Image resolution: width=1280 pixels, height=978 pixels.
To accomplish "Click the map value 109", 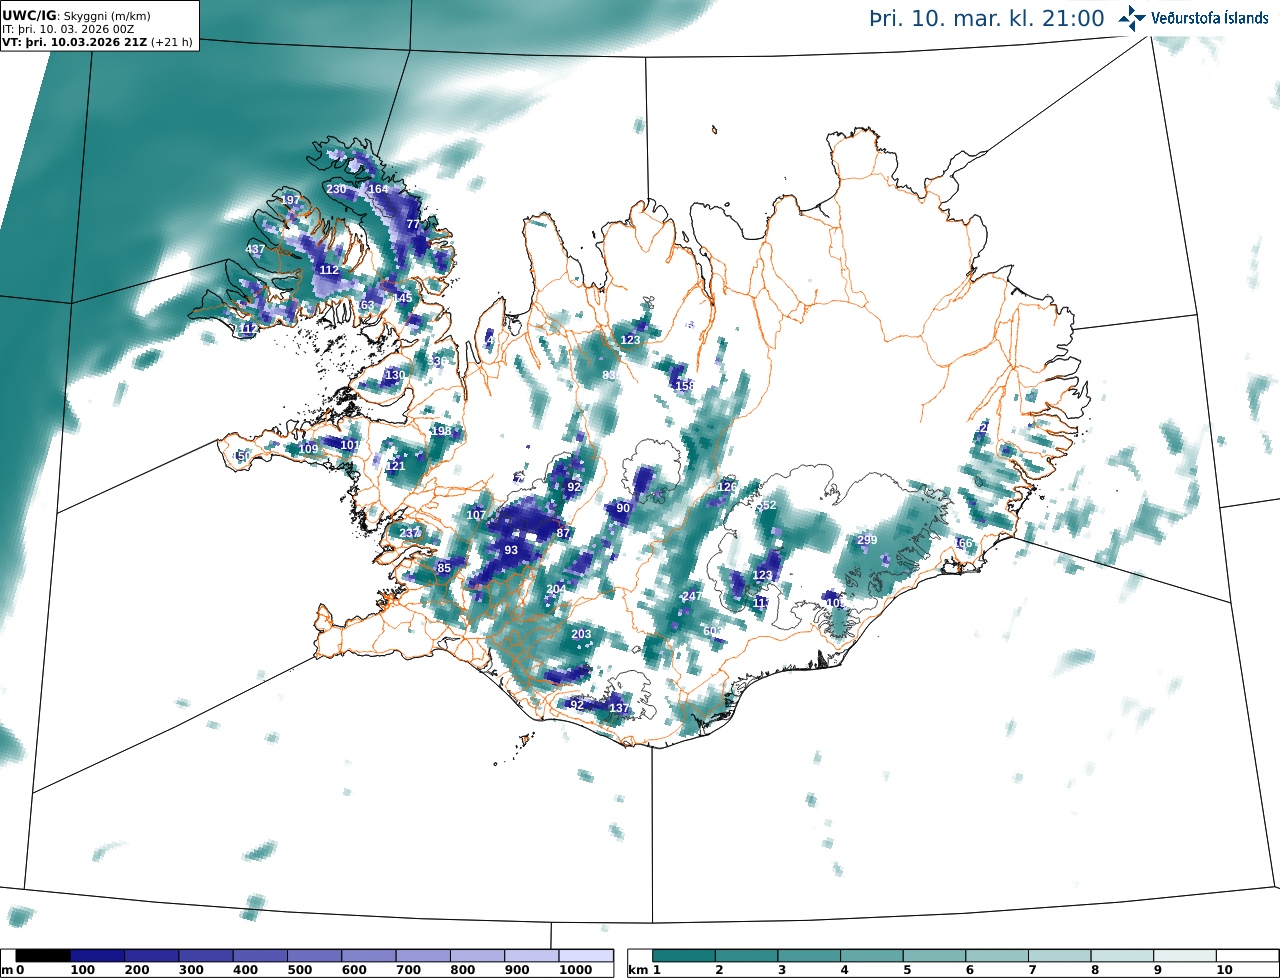I will click(x=309, y=449).
